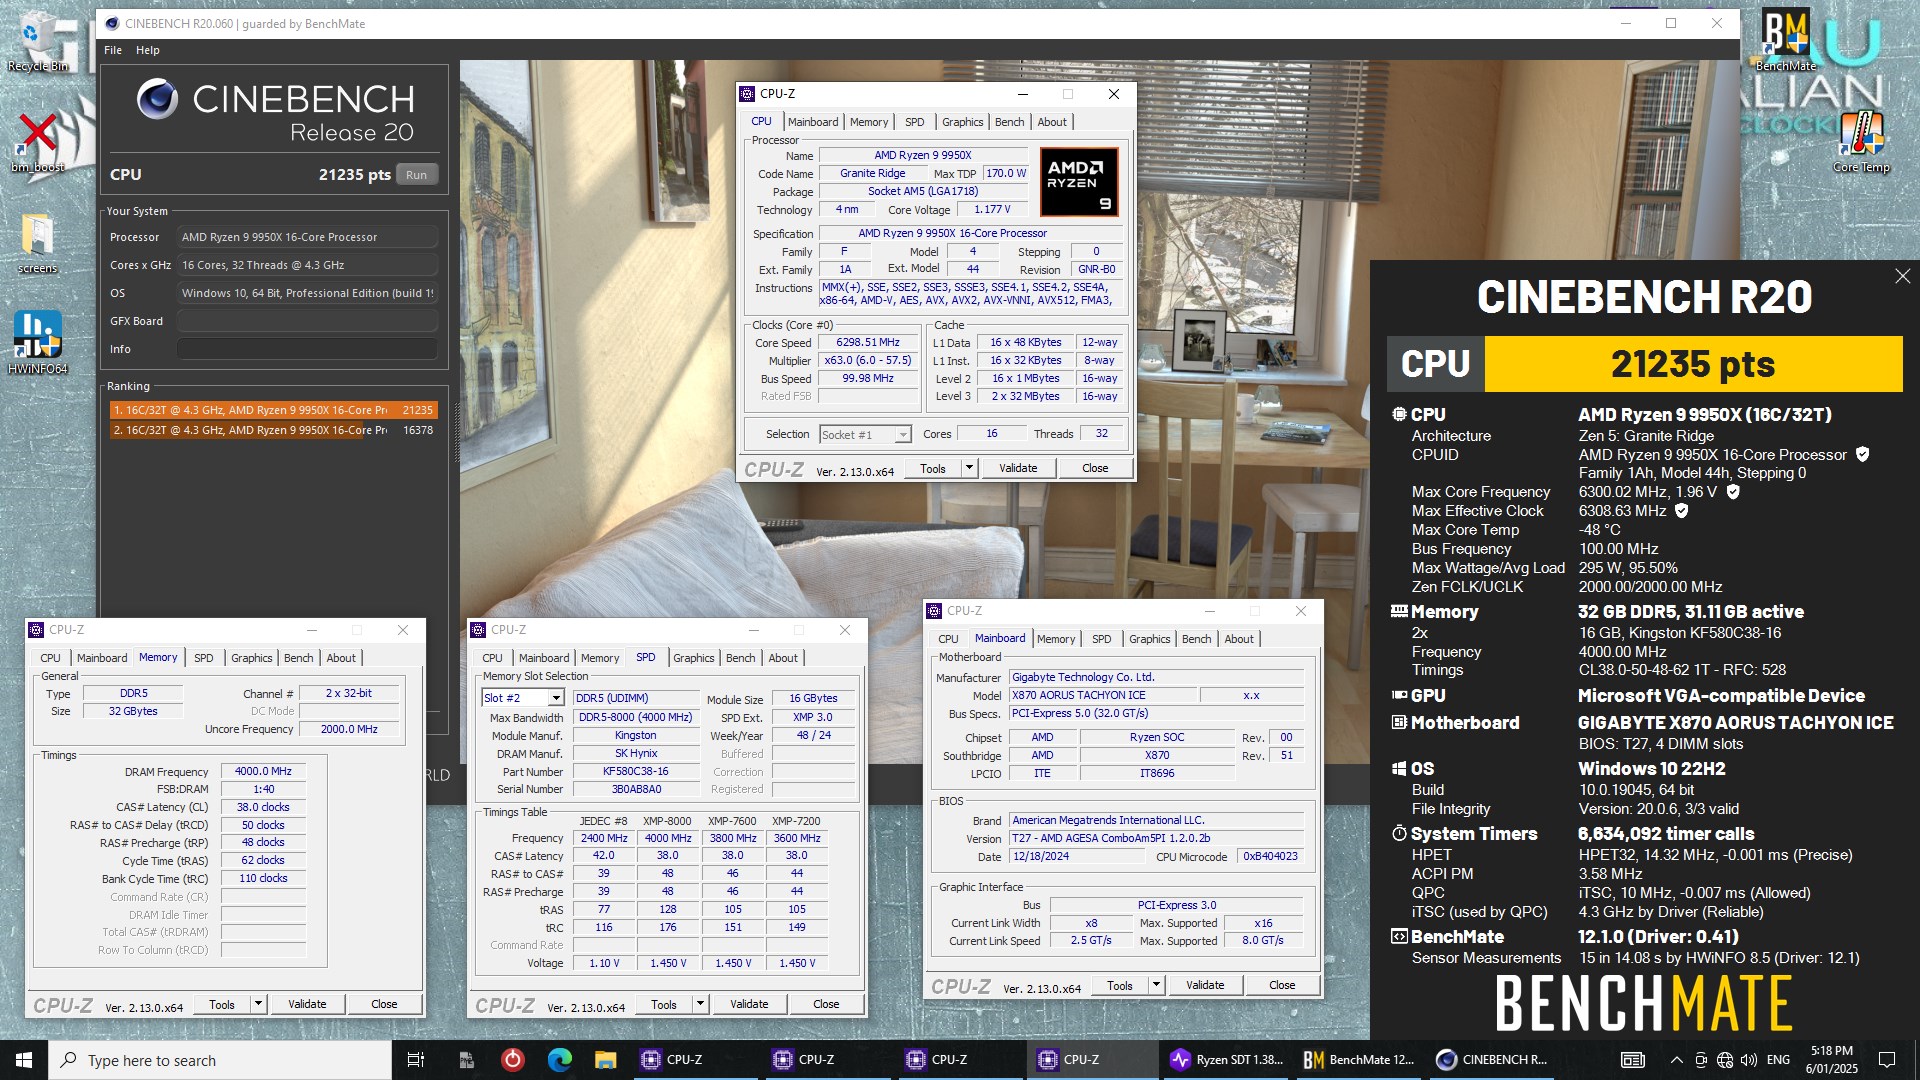
Task: Open the Recycle Bin desktop icon
Action: click(x=37, y=42)
